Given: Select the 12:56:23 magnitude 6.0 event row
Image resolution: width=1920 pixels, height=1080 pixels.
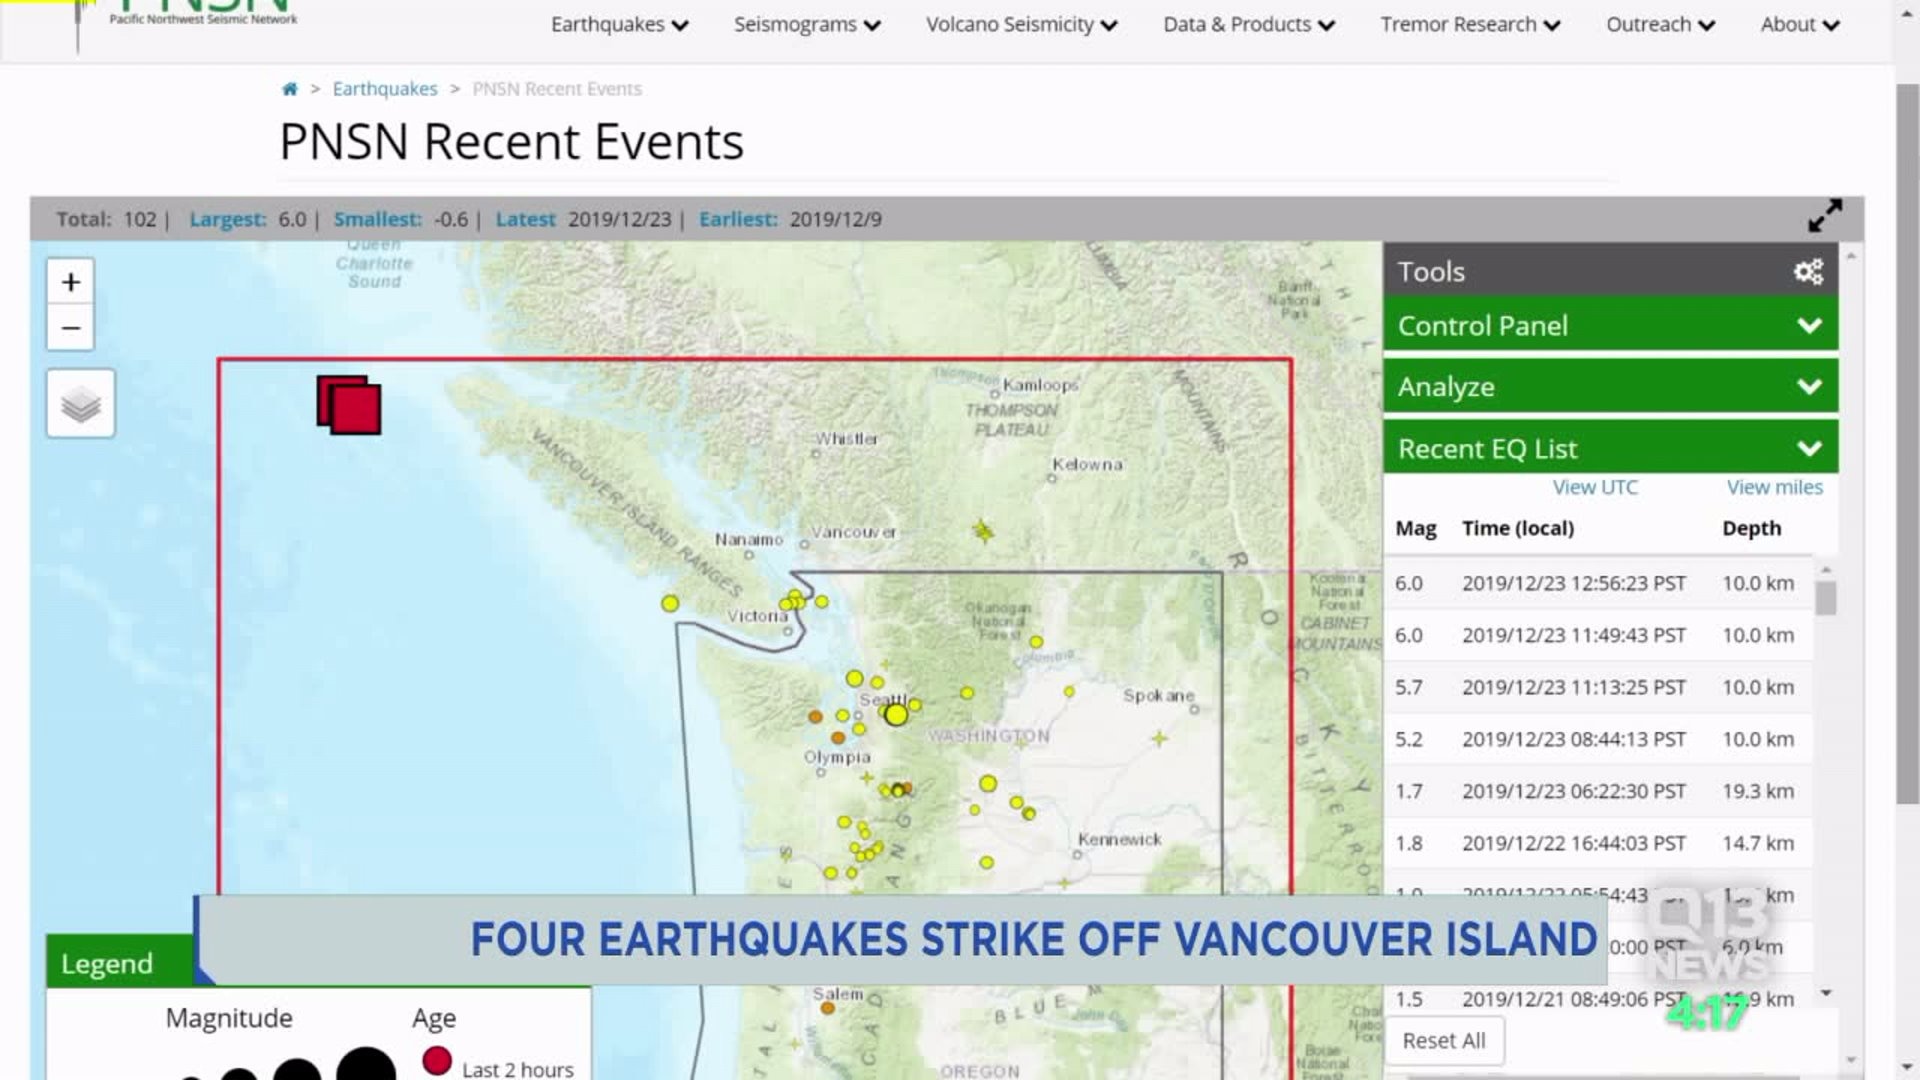Looking at the screenshot, I should click(1595, 583).
